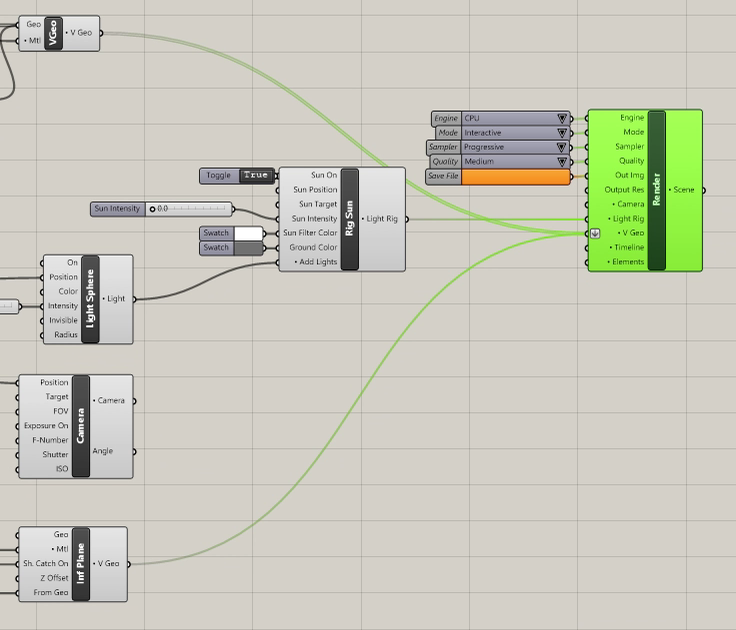Click Inf Plane's Z Offset input
Screen dimensions: 736x630
tap(54, 578)
